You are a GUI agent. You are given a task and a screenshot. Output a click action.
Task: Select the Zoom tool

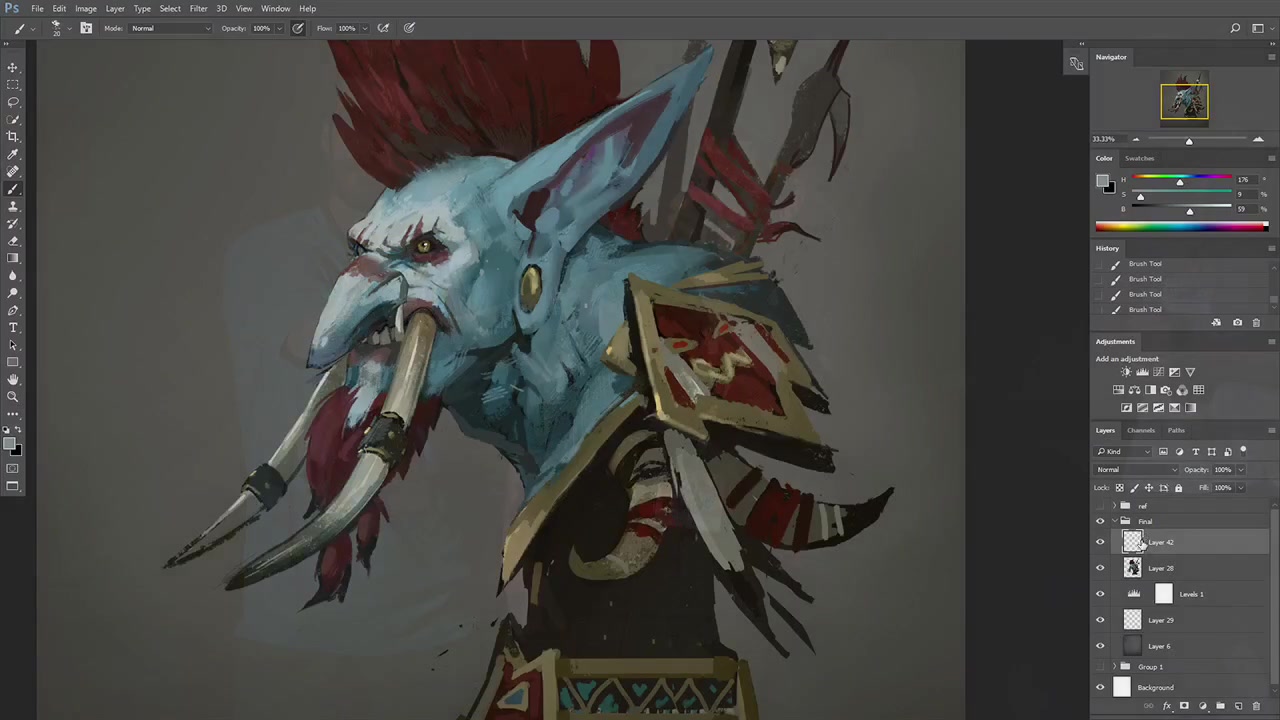click(13, 397)
